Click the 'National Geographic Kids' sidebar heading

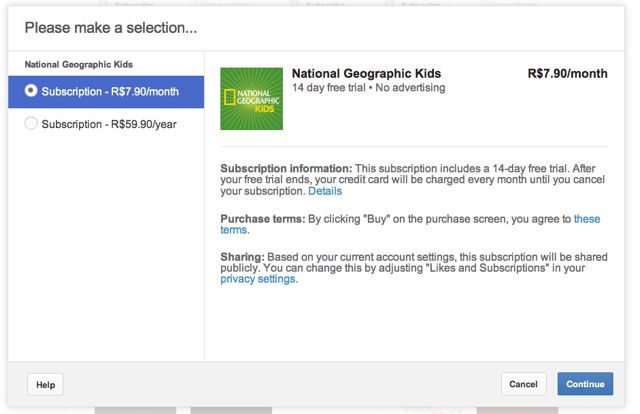pyautogui.click(x=79, y=65)
